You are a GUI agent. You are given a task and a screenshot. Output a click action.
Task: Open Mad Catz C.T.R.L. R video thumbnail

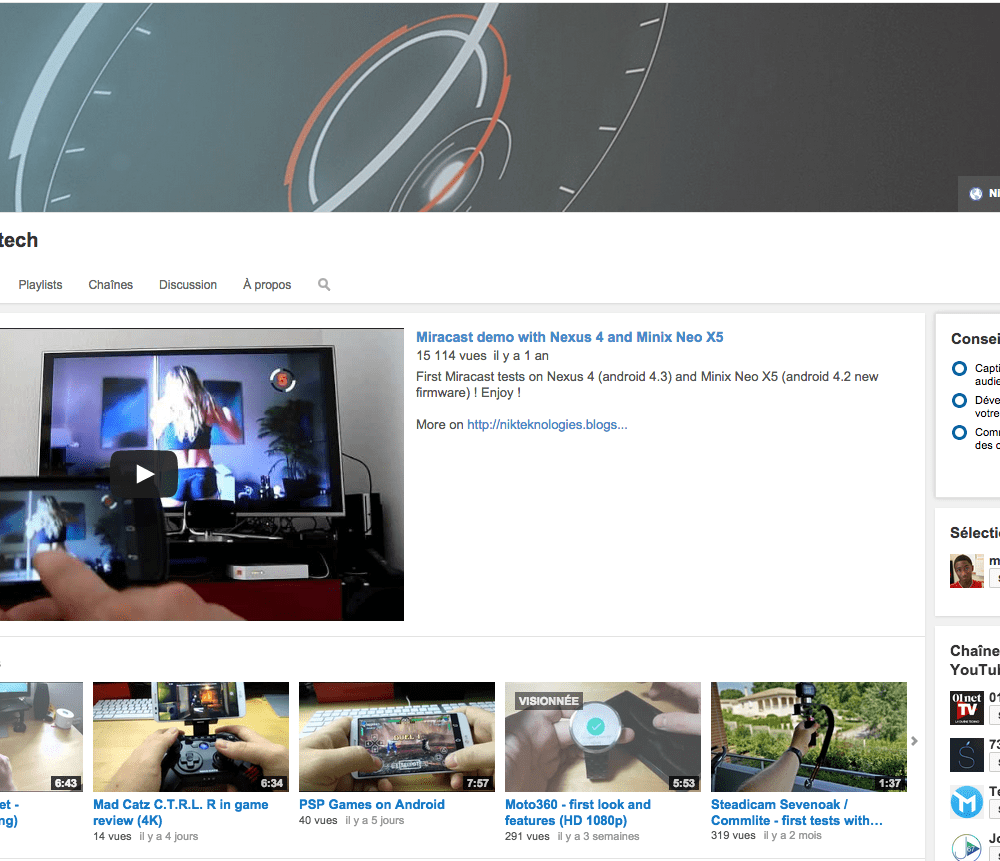click(x=191, y=737)
